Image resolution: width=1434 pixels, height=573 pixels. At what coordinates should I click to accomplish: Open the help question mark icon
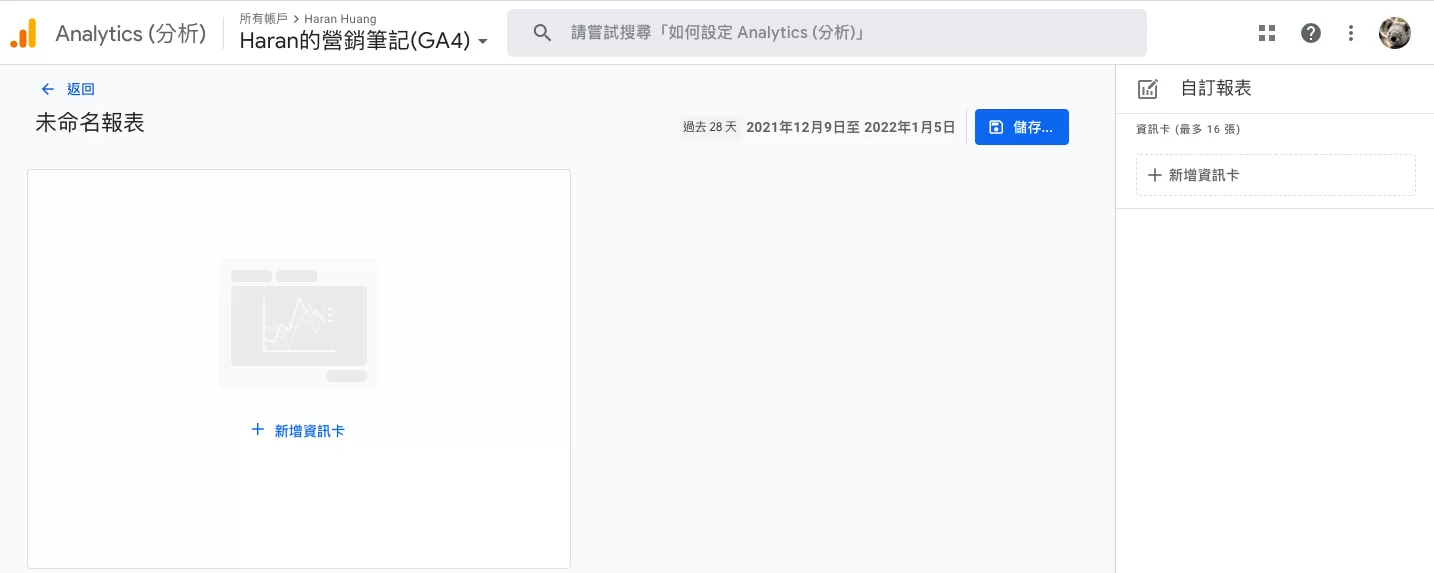pyautogui.click(x=1310, y=33)
